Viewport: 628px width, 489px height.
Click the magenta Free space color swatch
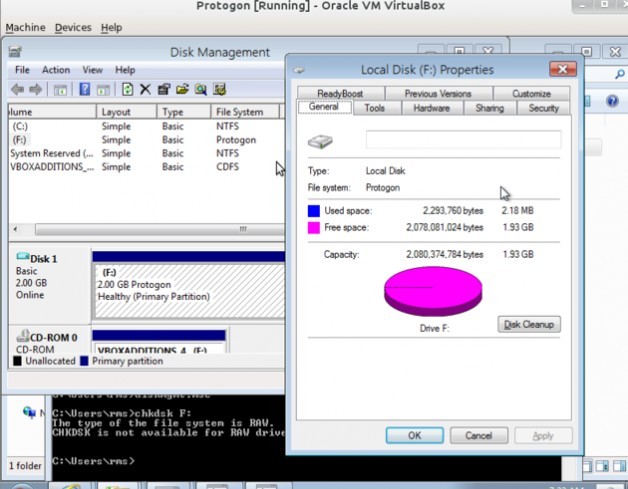(x=314, y=227)
